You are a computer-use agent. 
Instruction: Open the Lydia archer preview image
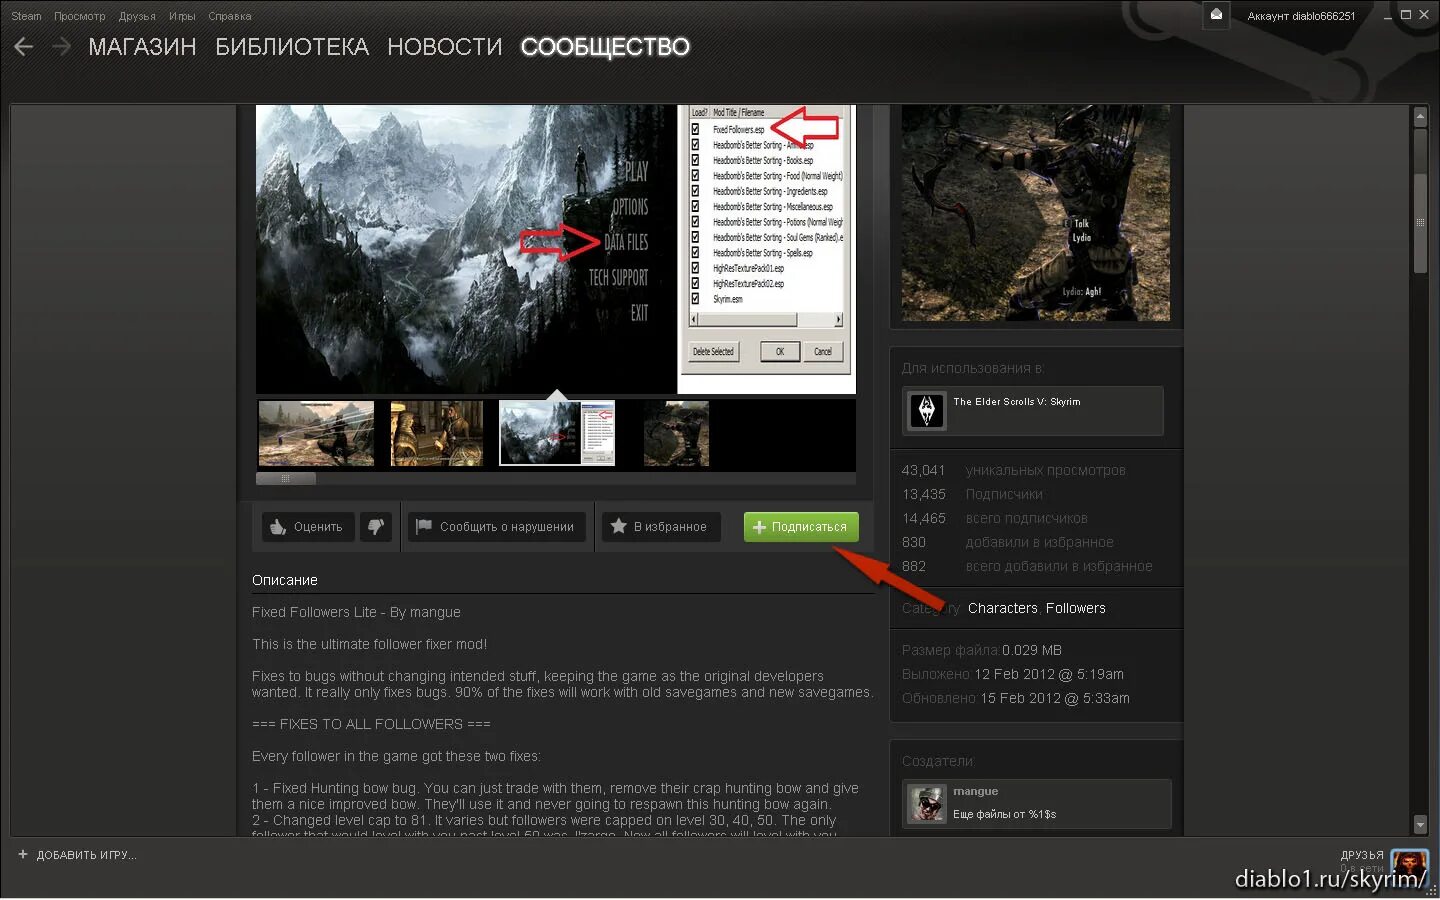click(x=1036, y=213)
